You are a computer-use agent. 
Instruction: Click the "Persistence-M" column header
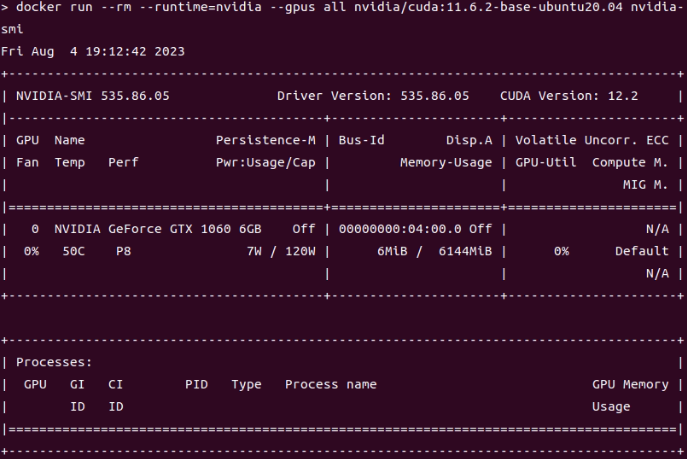(x=266, y=140)
